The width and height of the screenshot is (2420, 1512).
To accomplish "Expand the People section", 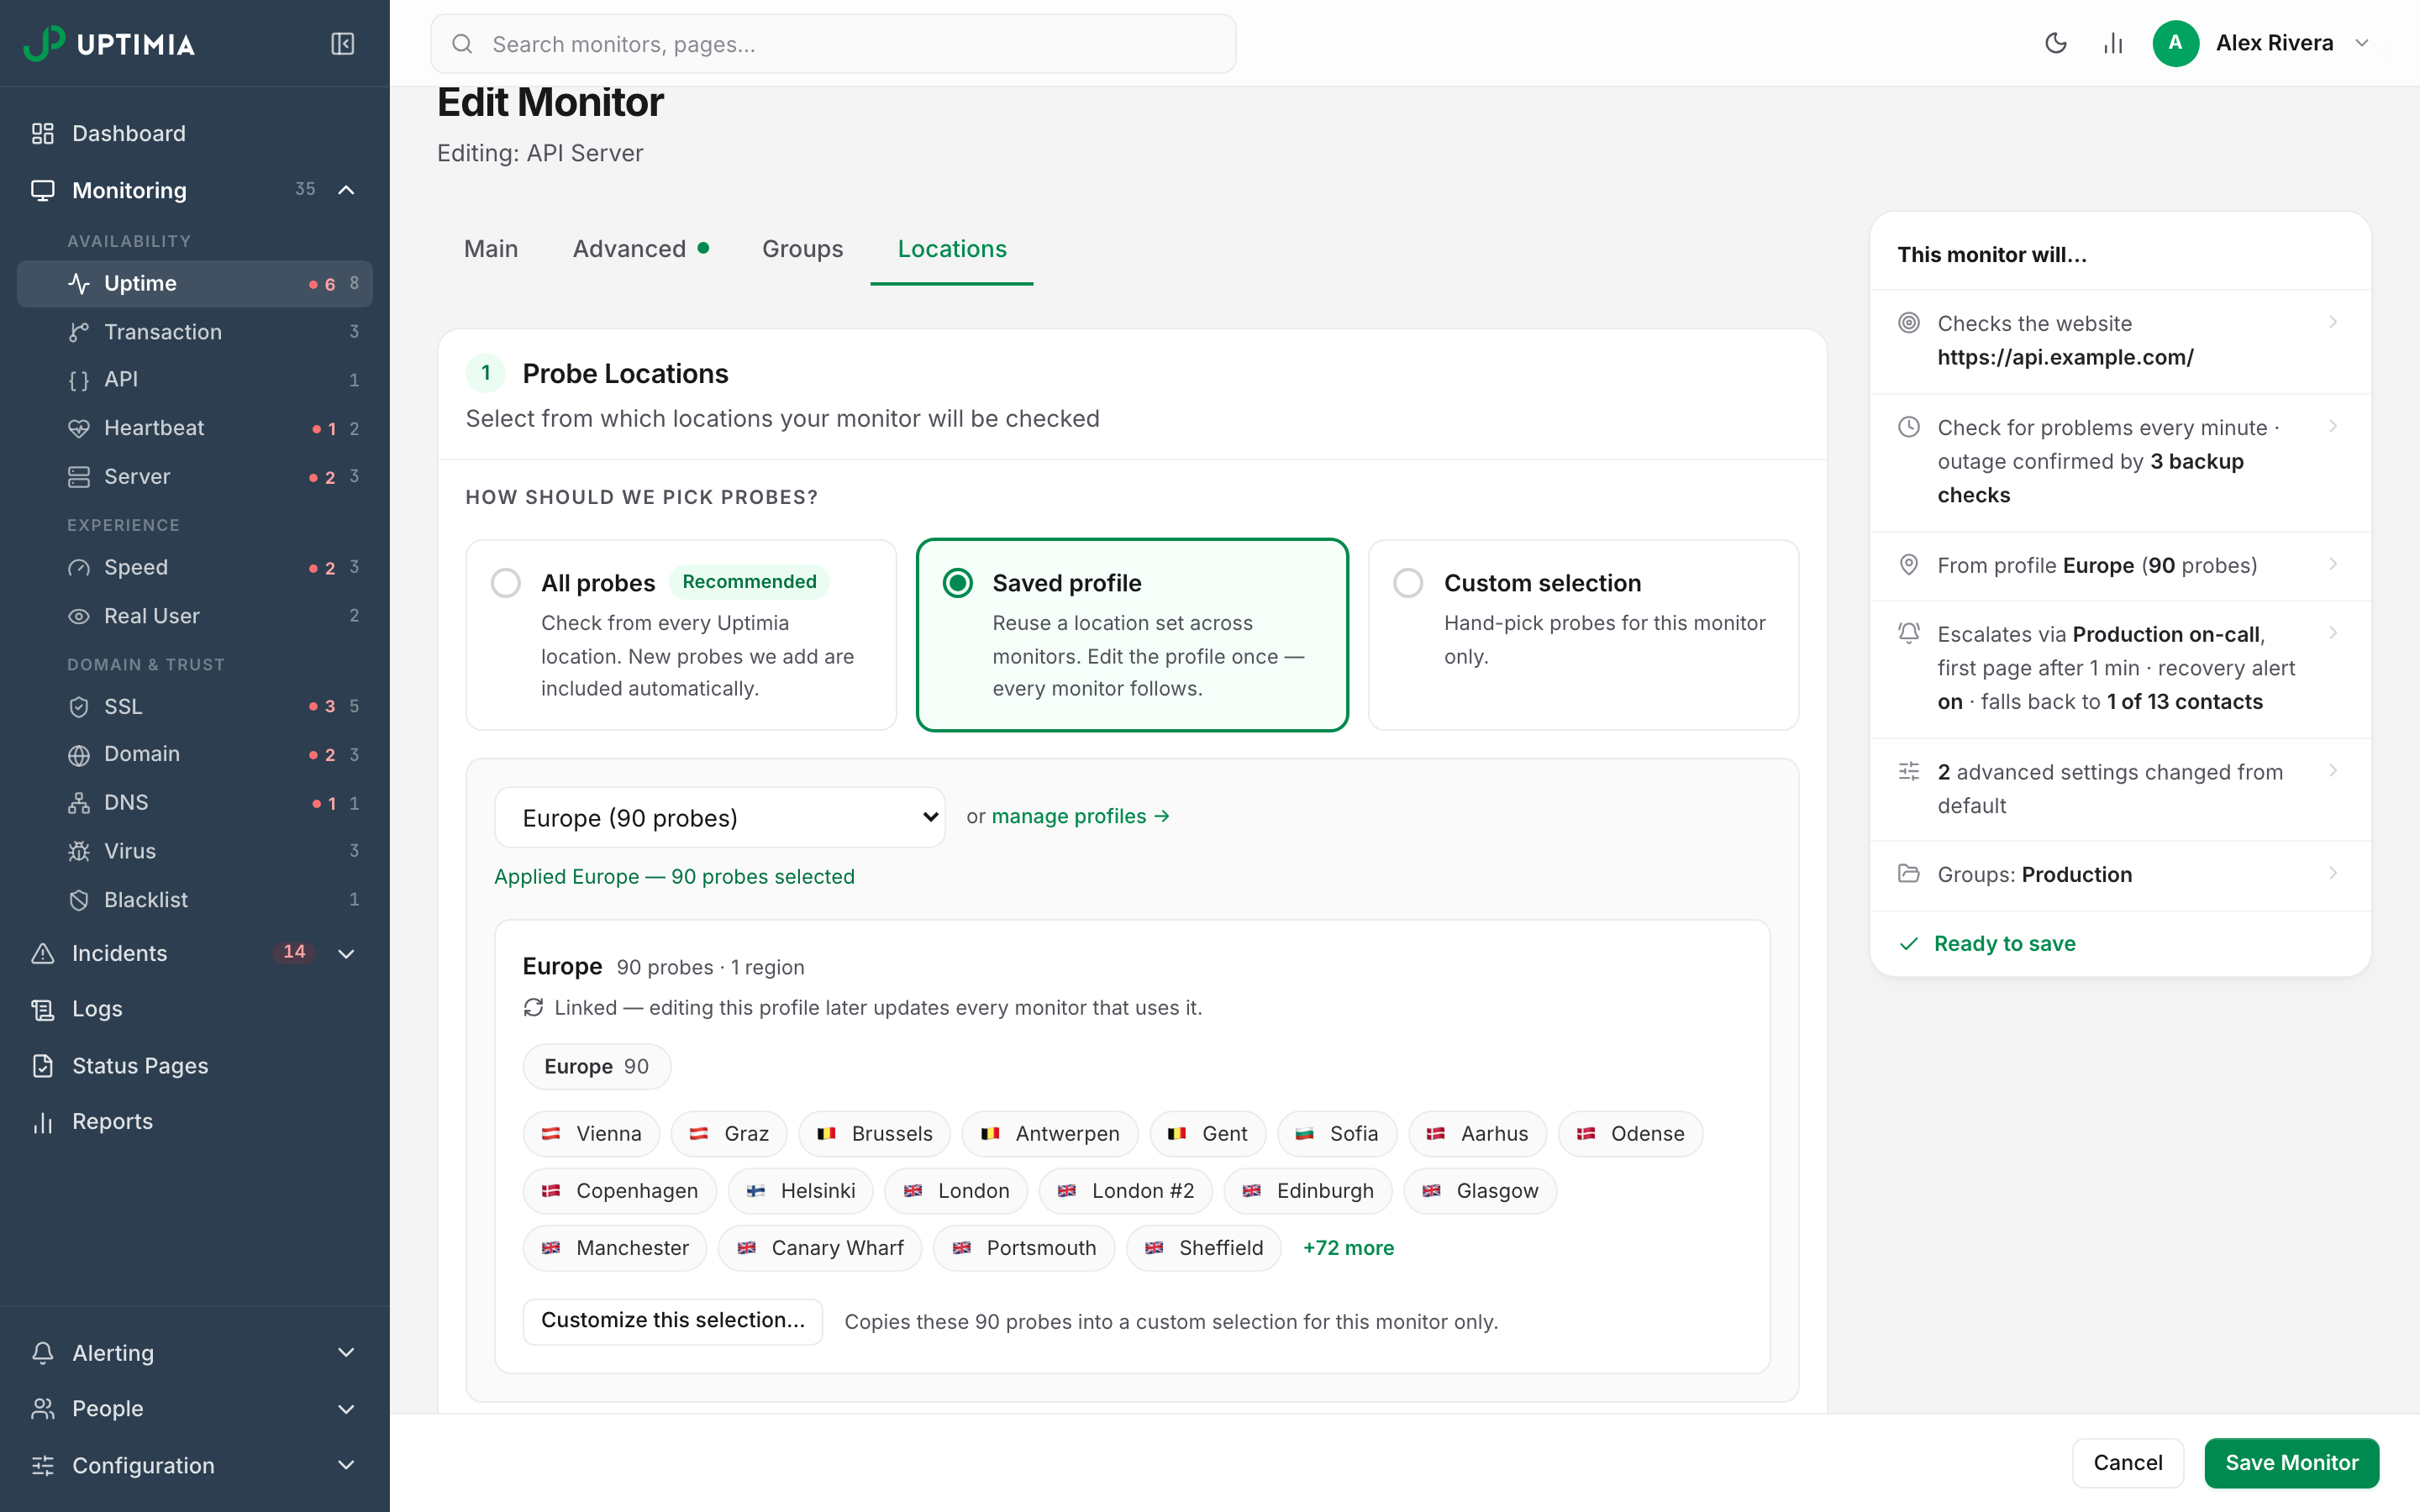I will [x=346, y=1409].
